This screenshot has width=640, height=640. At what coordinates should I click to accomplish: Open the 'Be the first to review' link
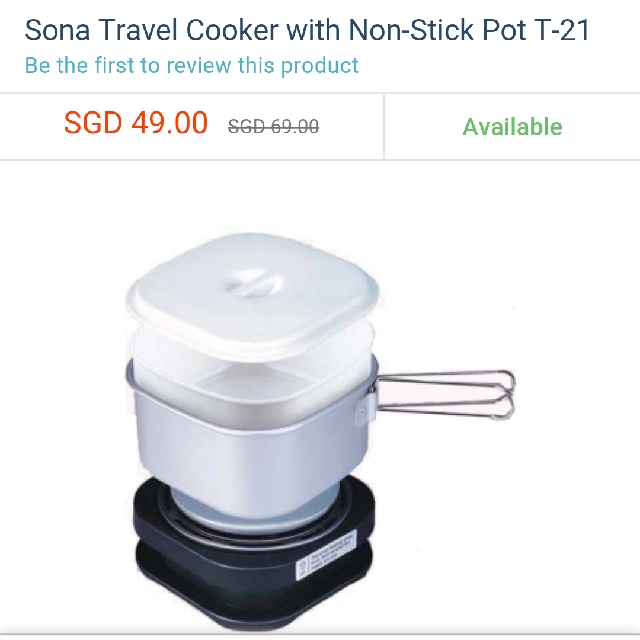pos(191,65)
